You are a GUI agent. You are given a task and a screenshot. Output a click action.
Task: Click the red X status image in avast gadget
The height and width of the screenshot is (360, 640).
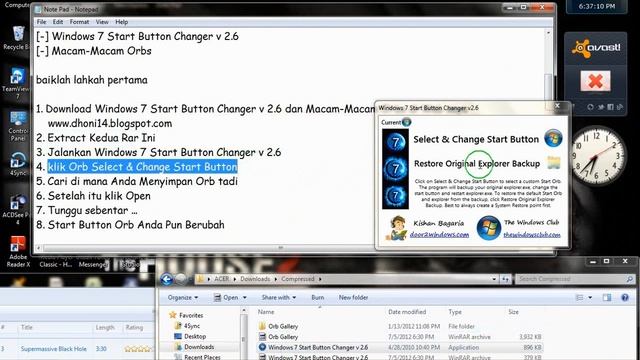[x=596, y=81]
